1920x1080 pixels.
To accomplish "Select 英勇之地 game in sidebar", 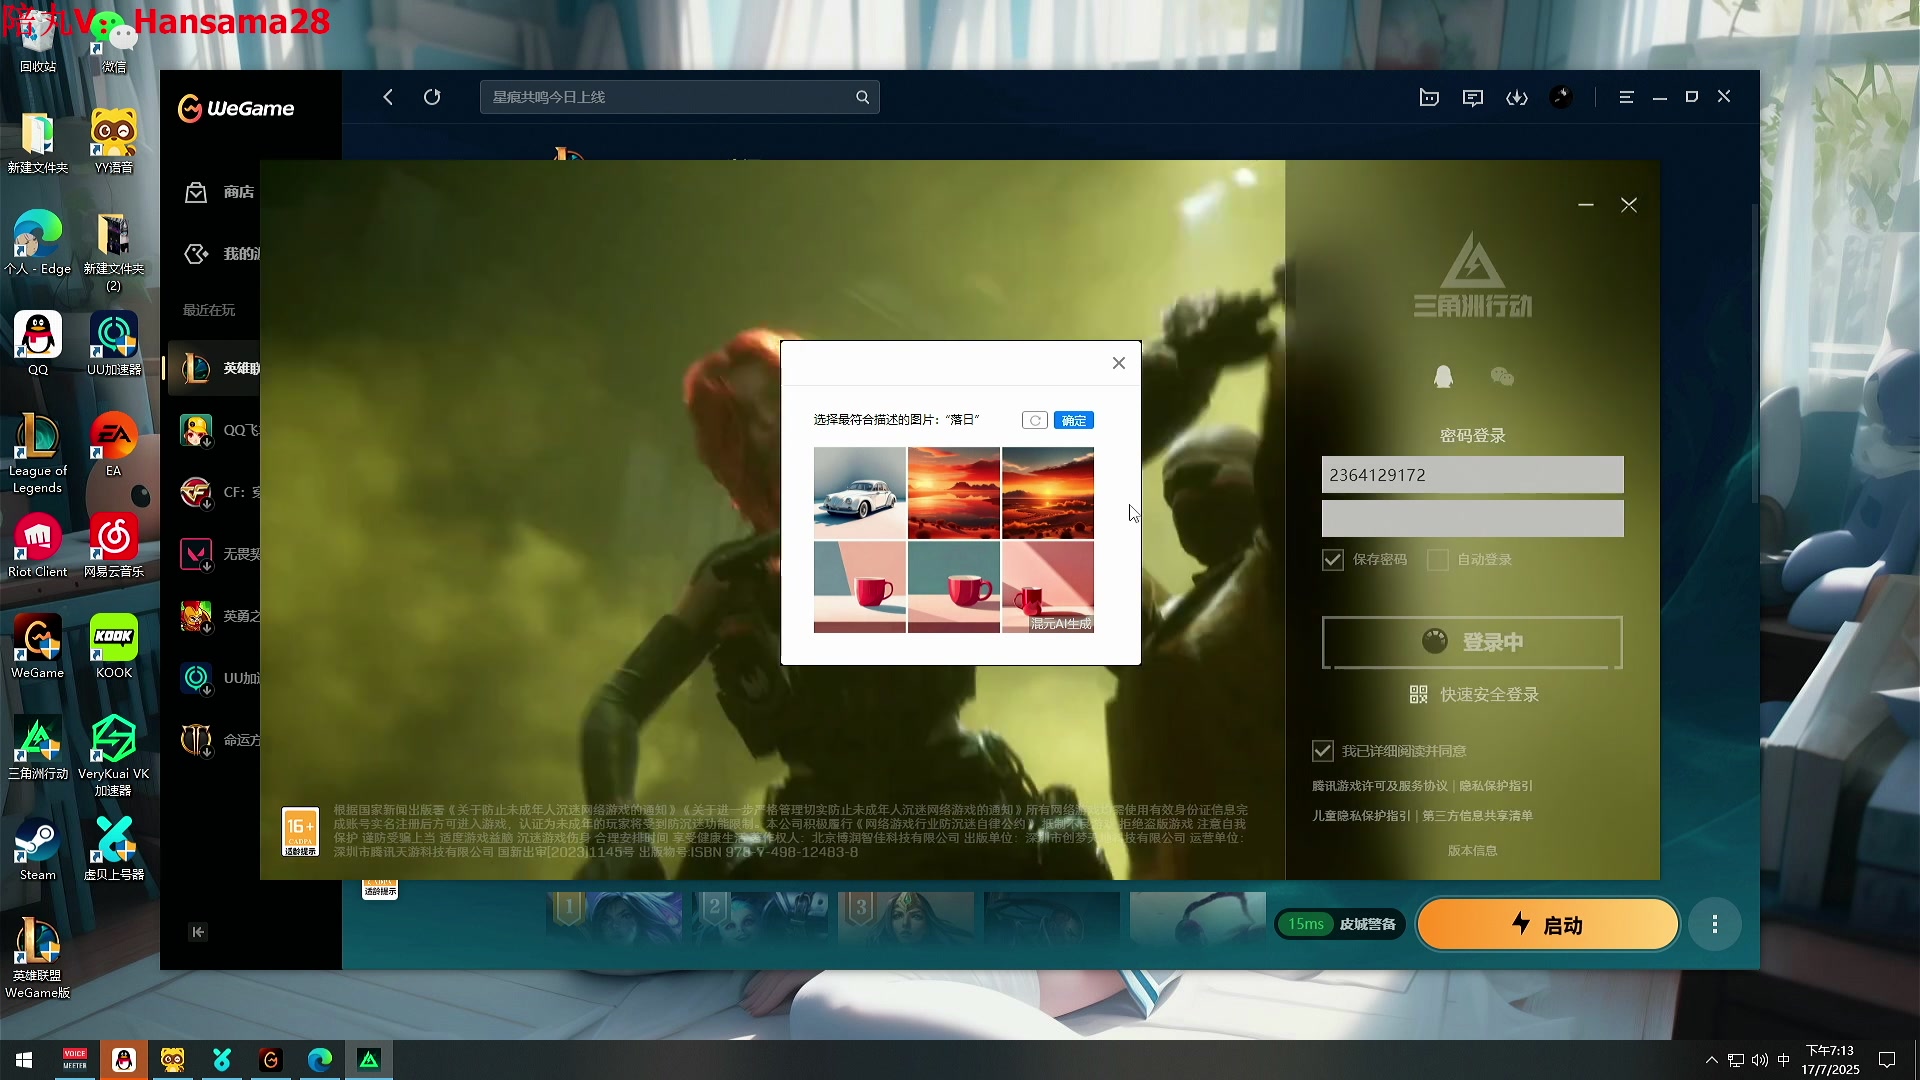I will coord(218,616).
